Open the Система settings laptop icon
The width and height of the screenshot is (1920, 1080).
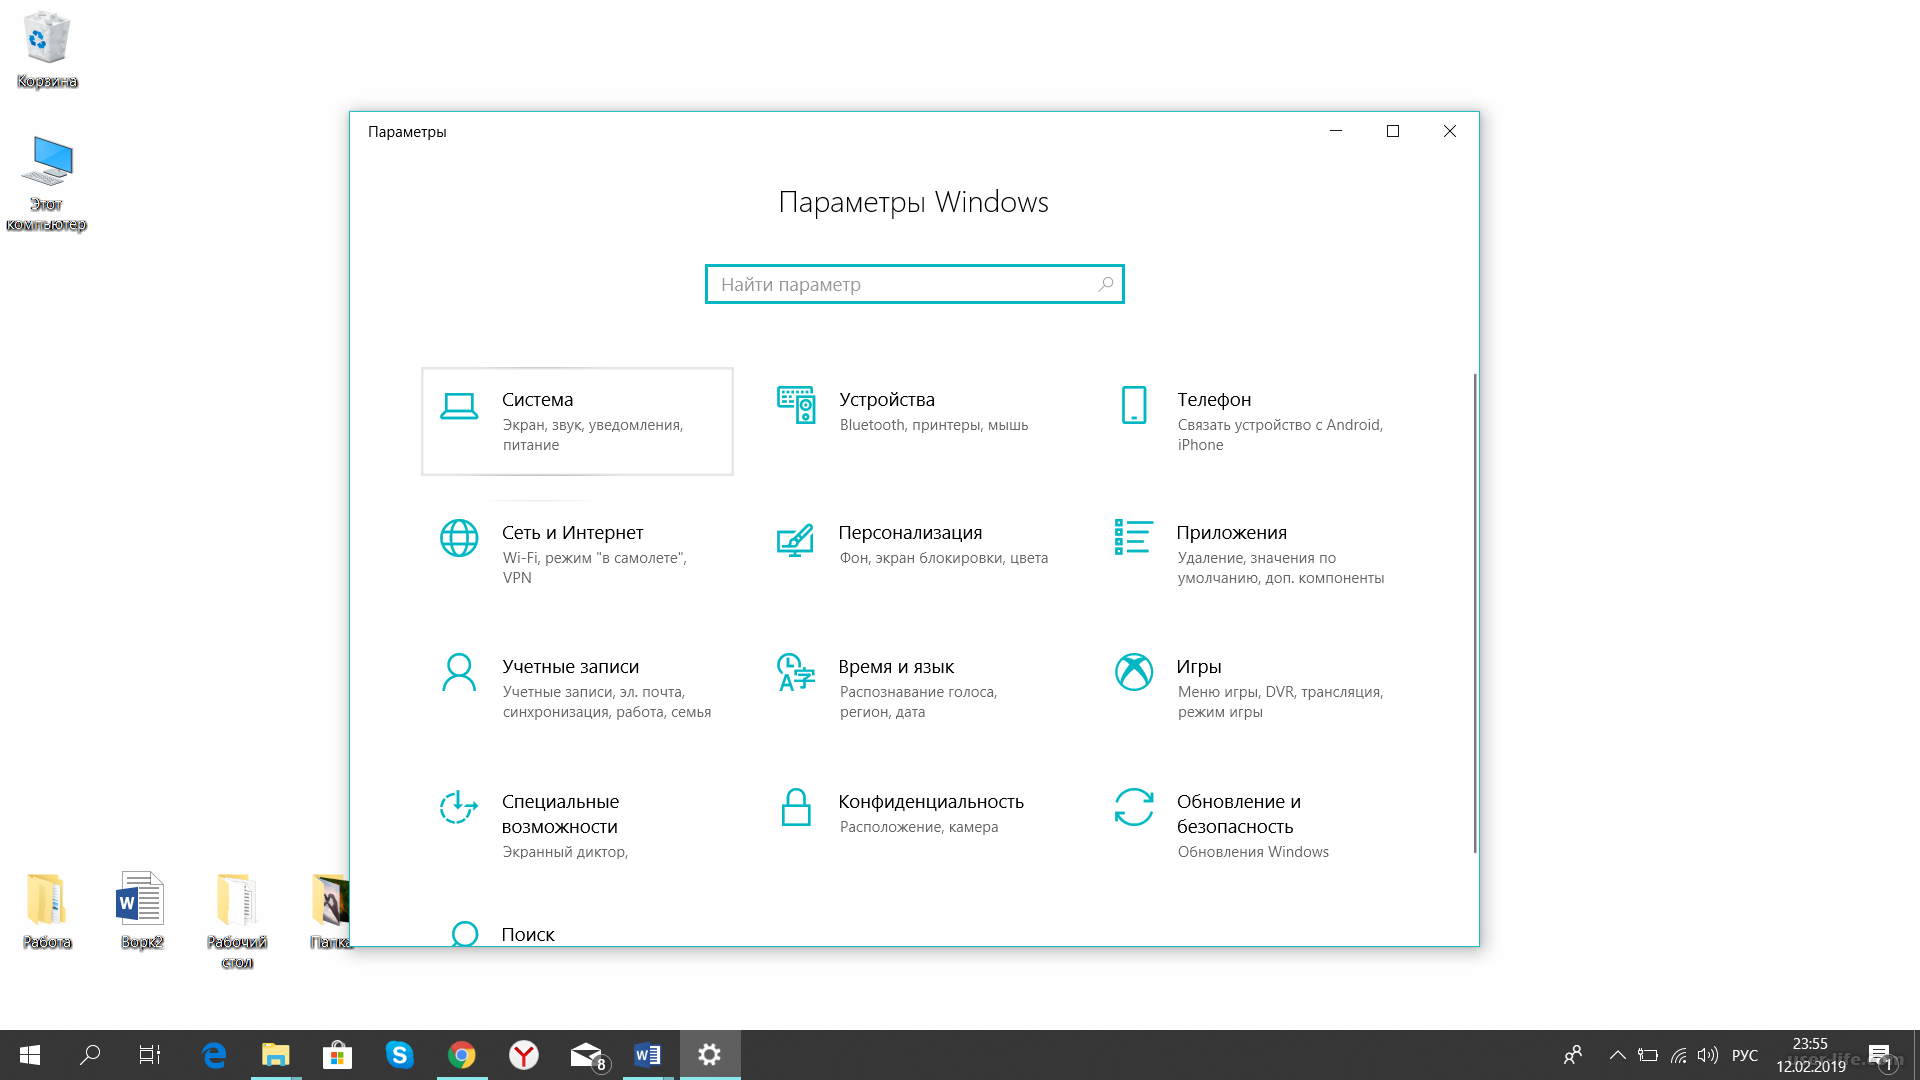[459, 406]
